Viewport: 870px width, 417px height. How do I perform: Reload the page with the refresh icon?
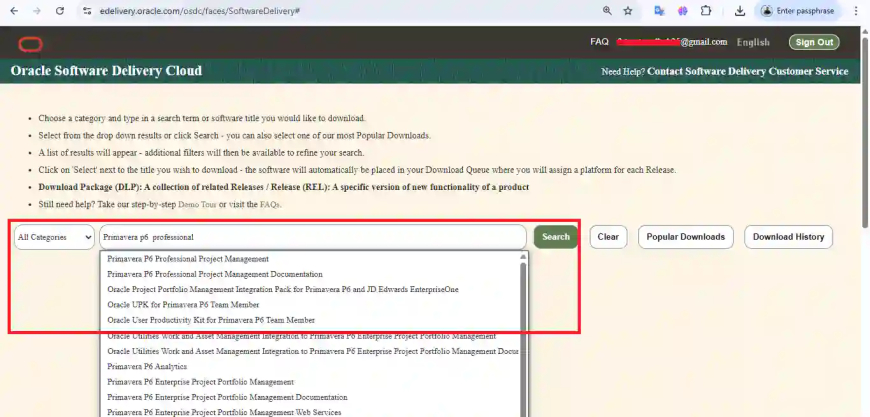[60, 11]
